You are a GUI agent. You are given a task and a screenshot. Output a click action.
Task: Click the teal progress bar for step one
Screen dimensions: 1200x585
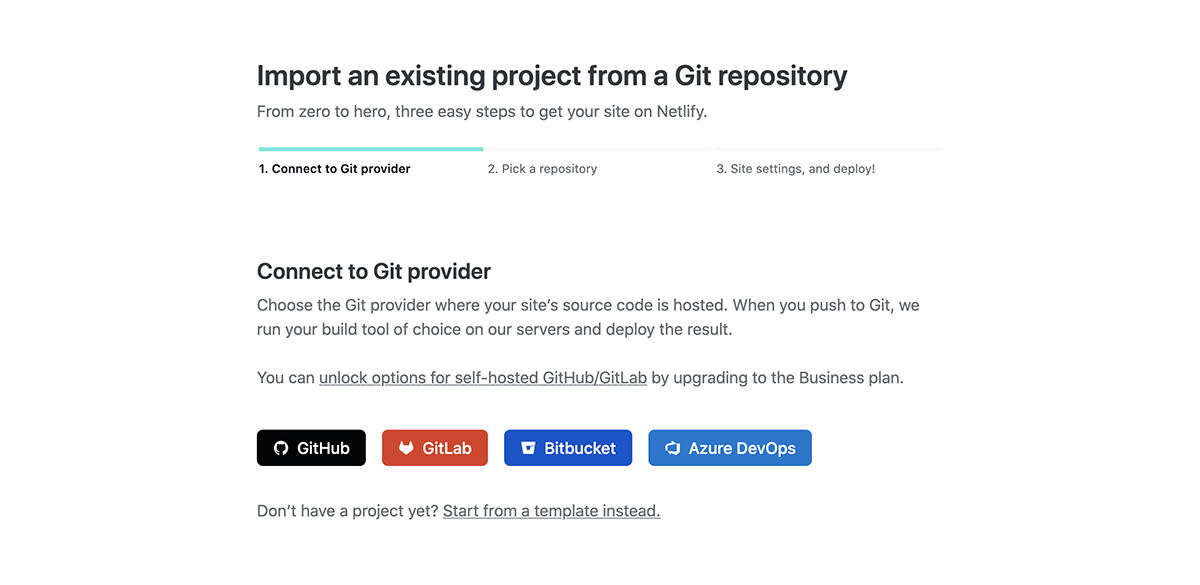click(371, 149)
